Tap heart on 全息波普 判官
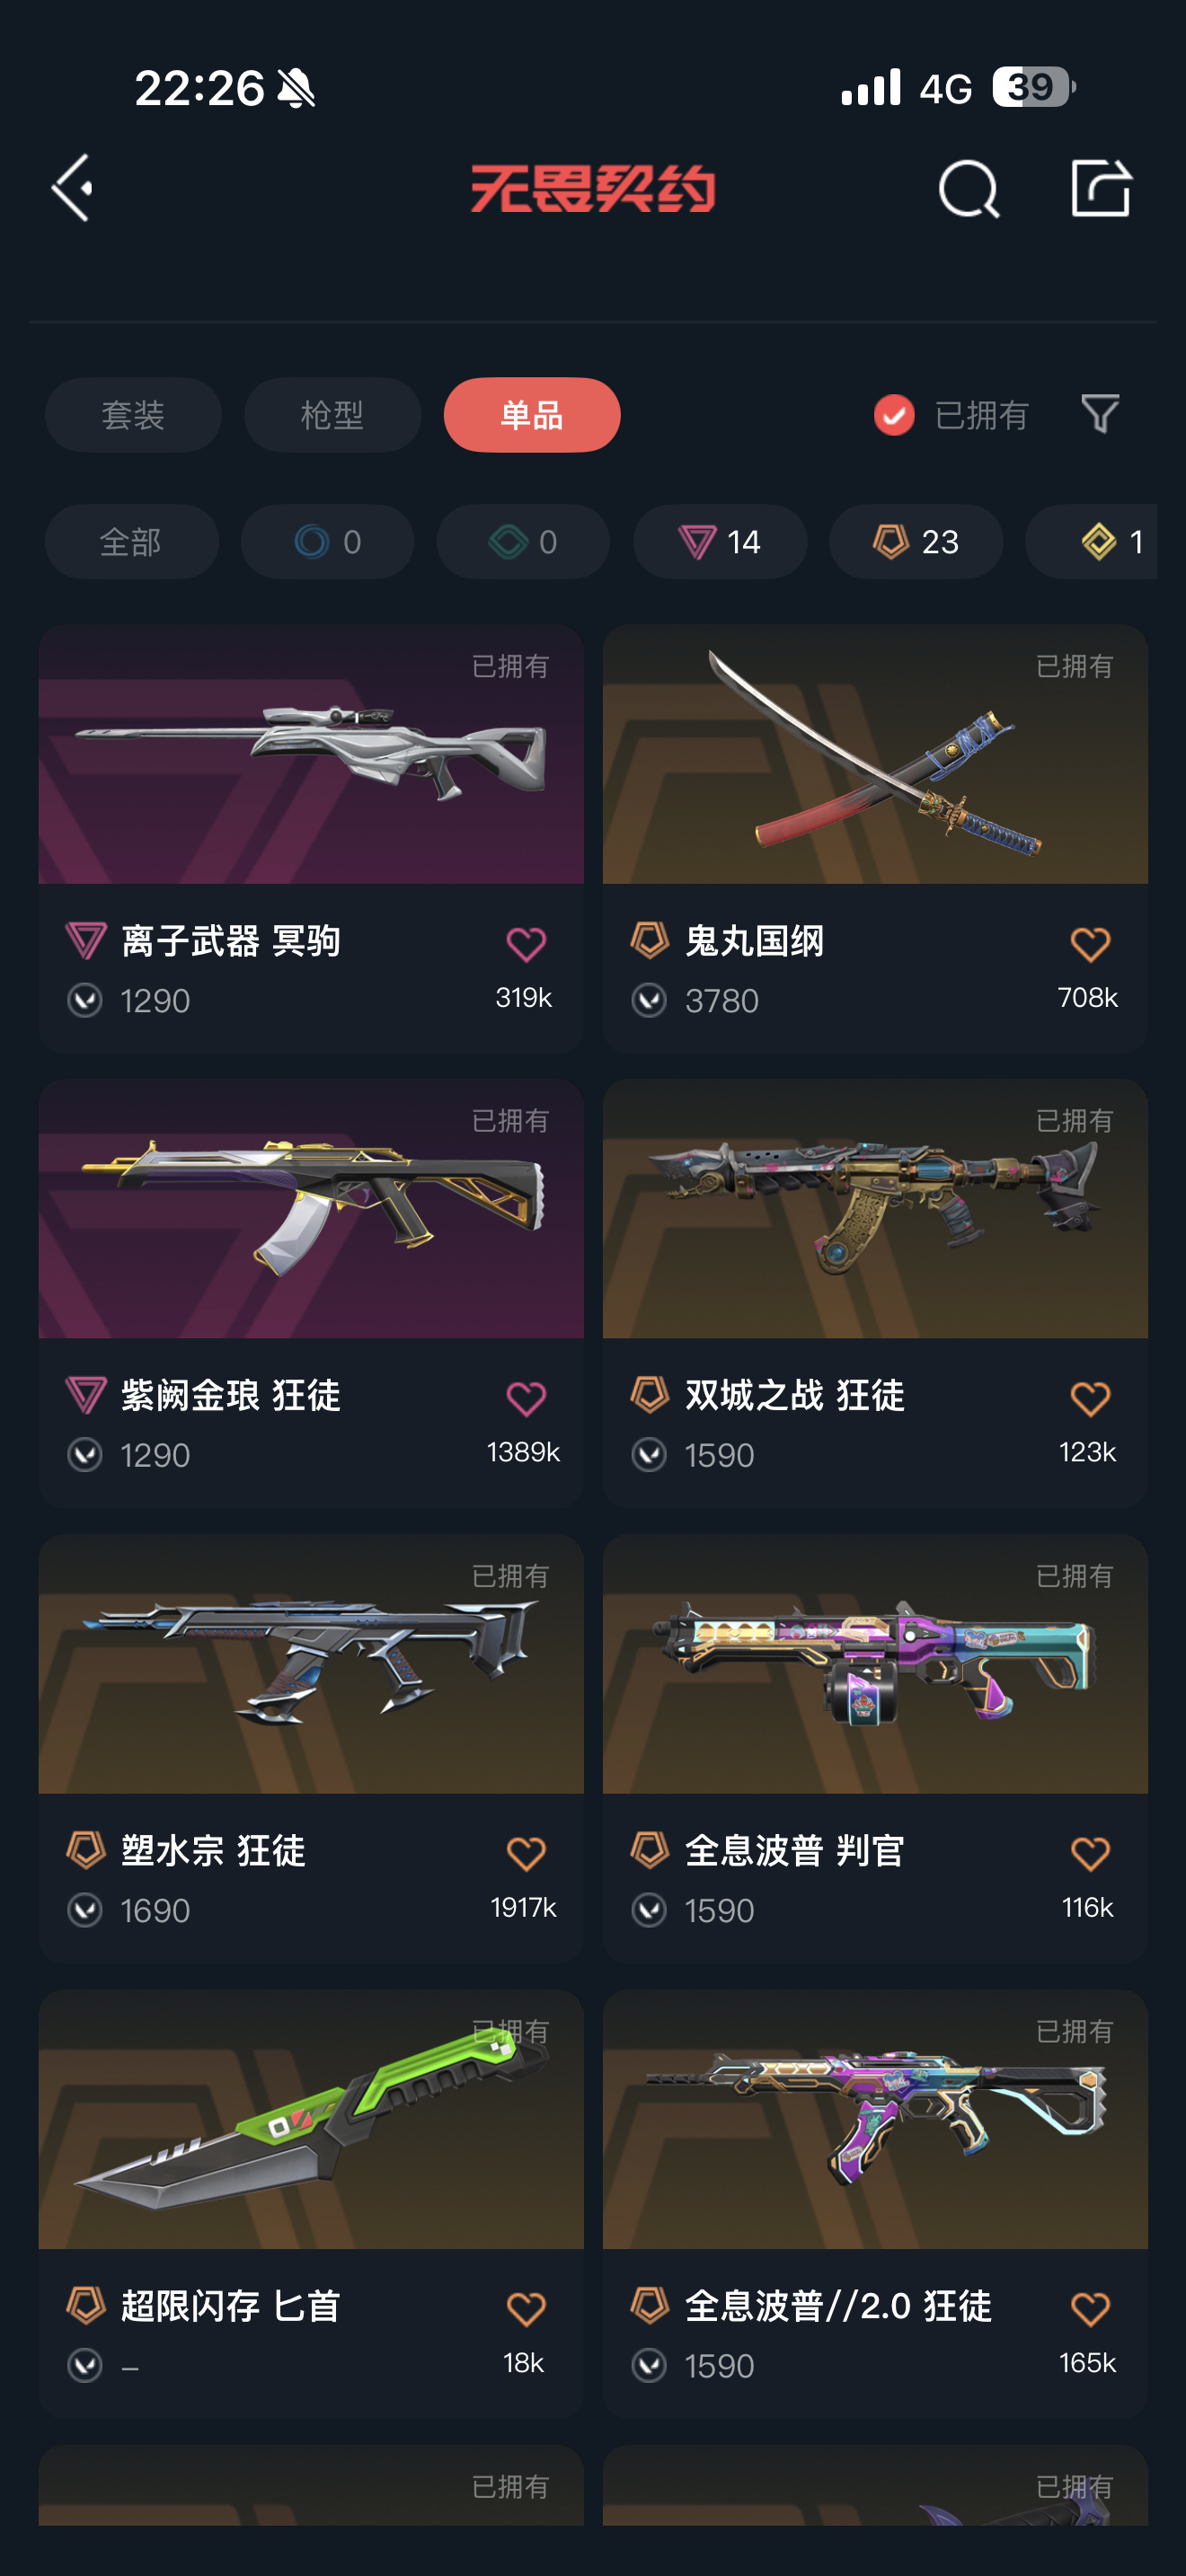The image size is (1186, 2576). (1090, 1853)
